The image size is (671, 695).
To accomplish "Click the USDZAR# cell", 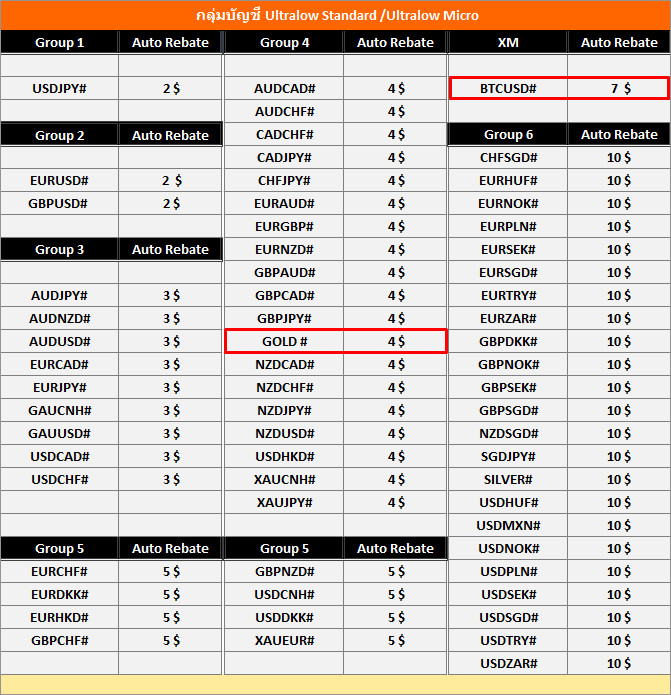I will click(x=508, y=663).
